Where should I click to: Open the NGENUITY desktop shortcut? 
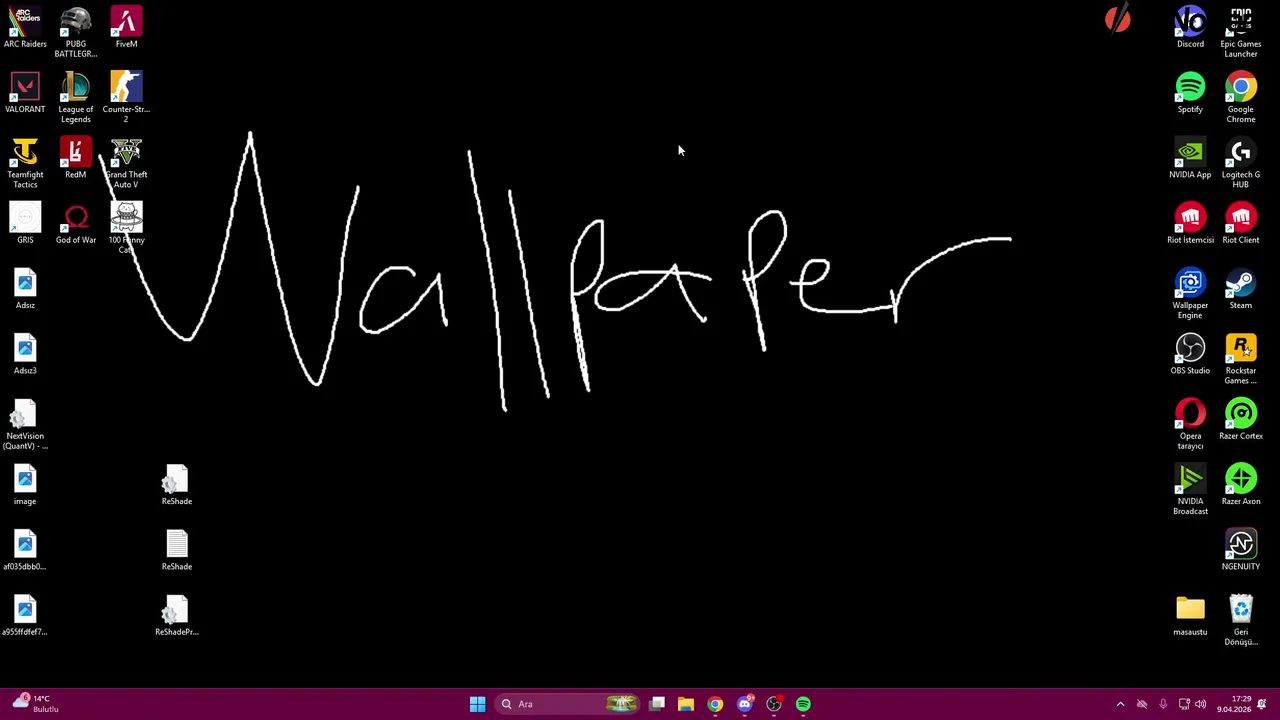[1241, 550]
